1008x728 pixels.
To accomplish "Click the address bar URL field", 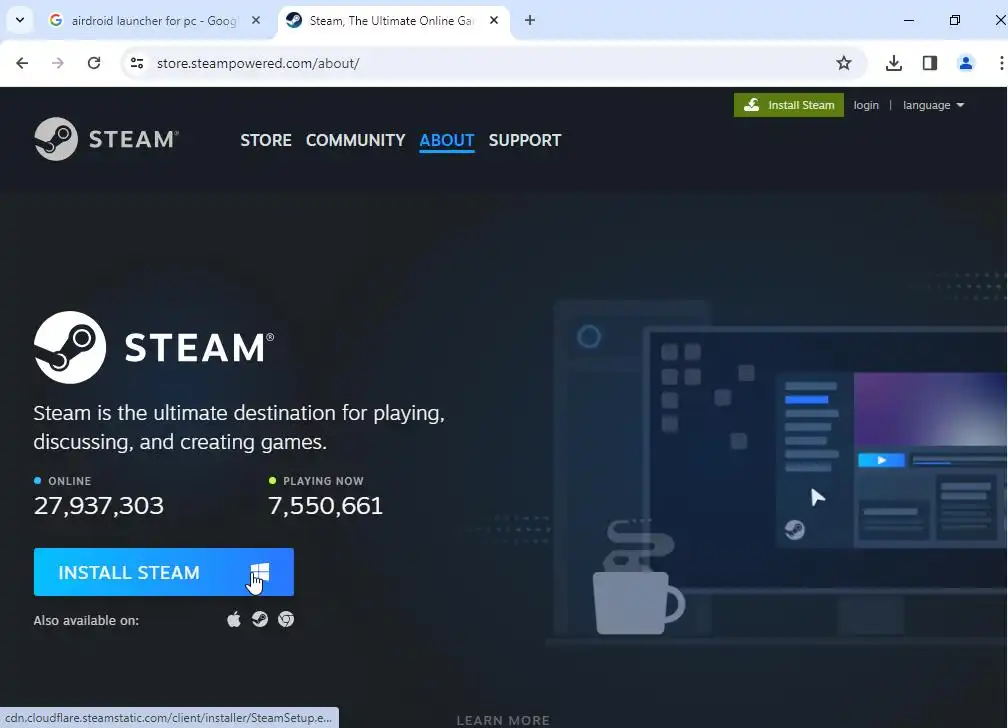I will click(492, 63).
